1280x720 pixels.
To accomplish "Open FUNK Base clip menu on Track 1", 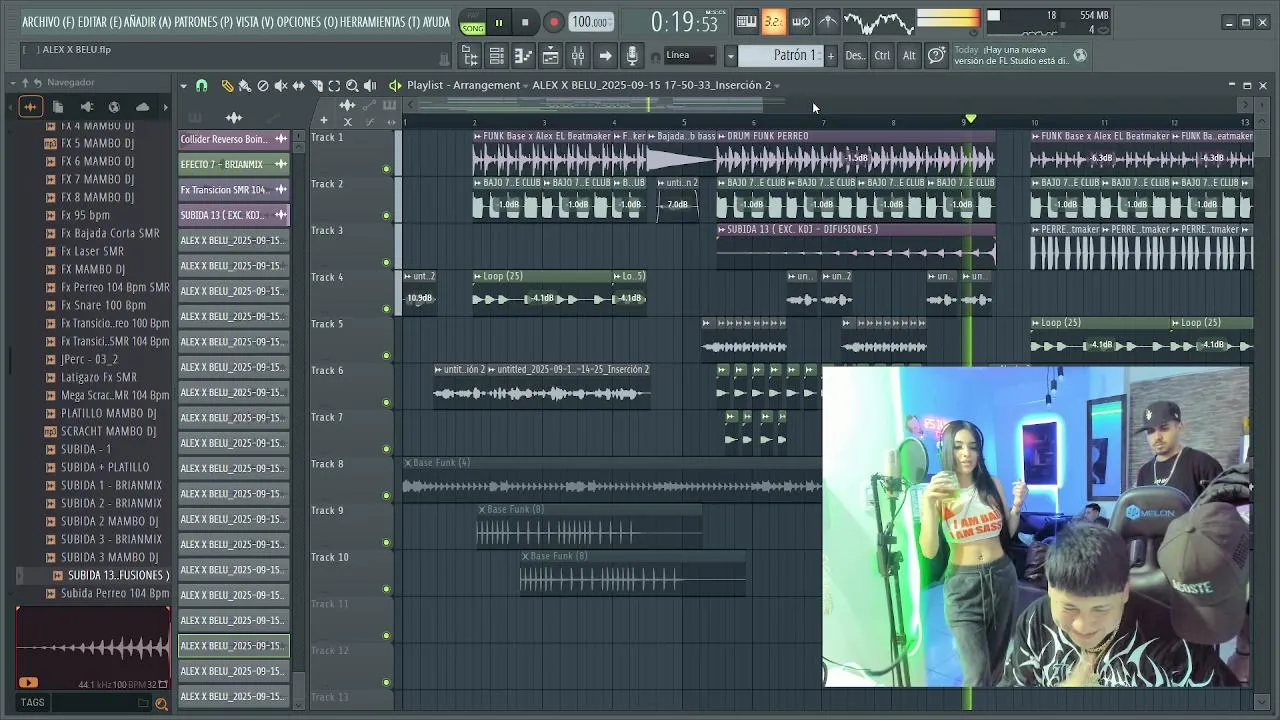I will 478,137.
